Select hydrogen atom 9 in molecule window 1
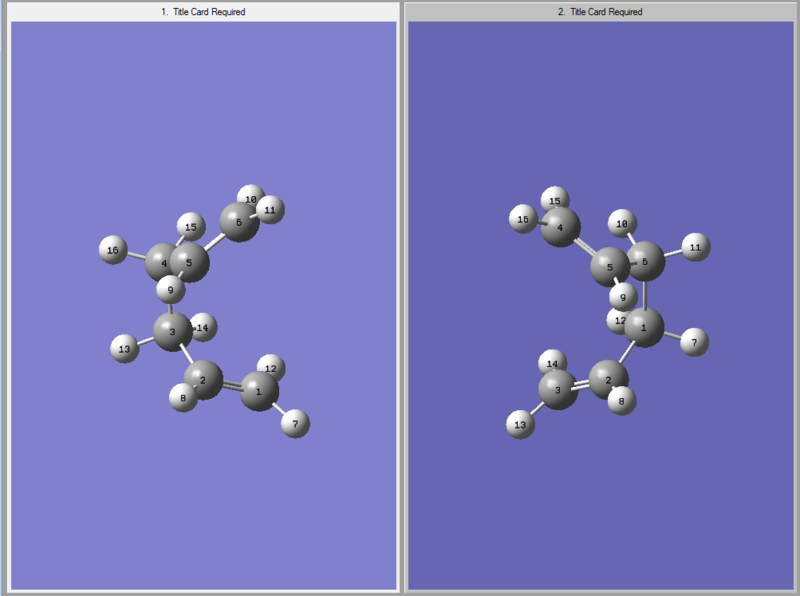Screen dimensions: 800x596 click(x=170, y=290)
